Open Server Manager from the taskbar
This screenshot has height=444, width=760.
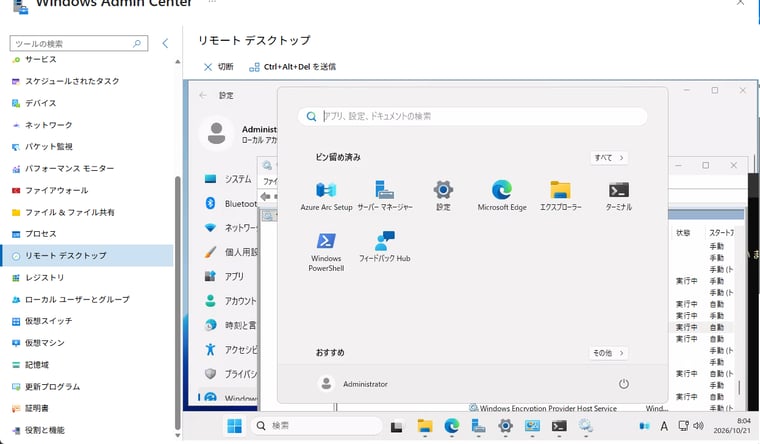pos(478,426)
